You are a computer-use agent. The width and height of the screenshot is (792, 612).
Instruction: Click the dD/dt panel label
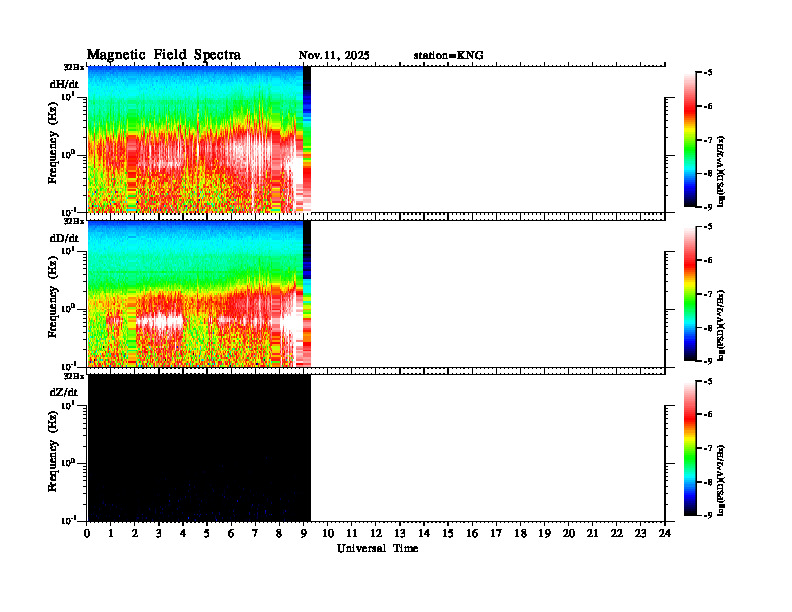point(64,238)
